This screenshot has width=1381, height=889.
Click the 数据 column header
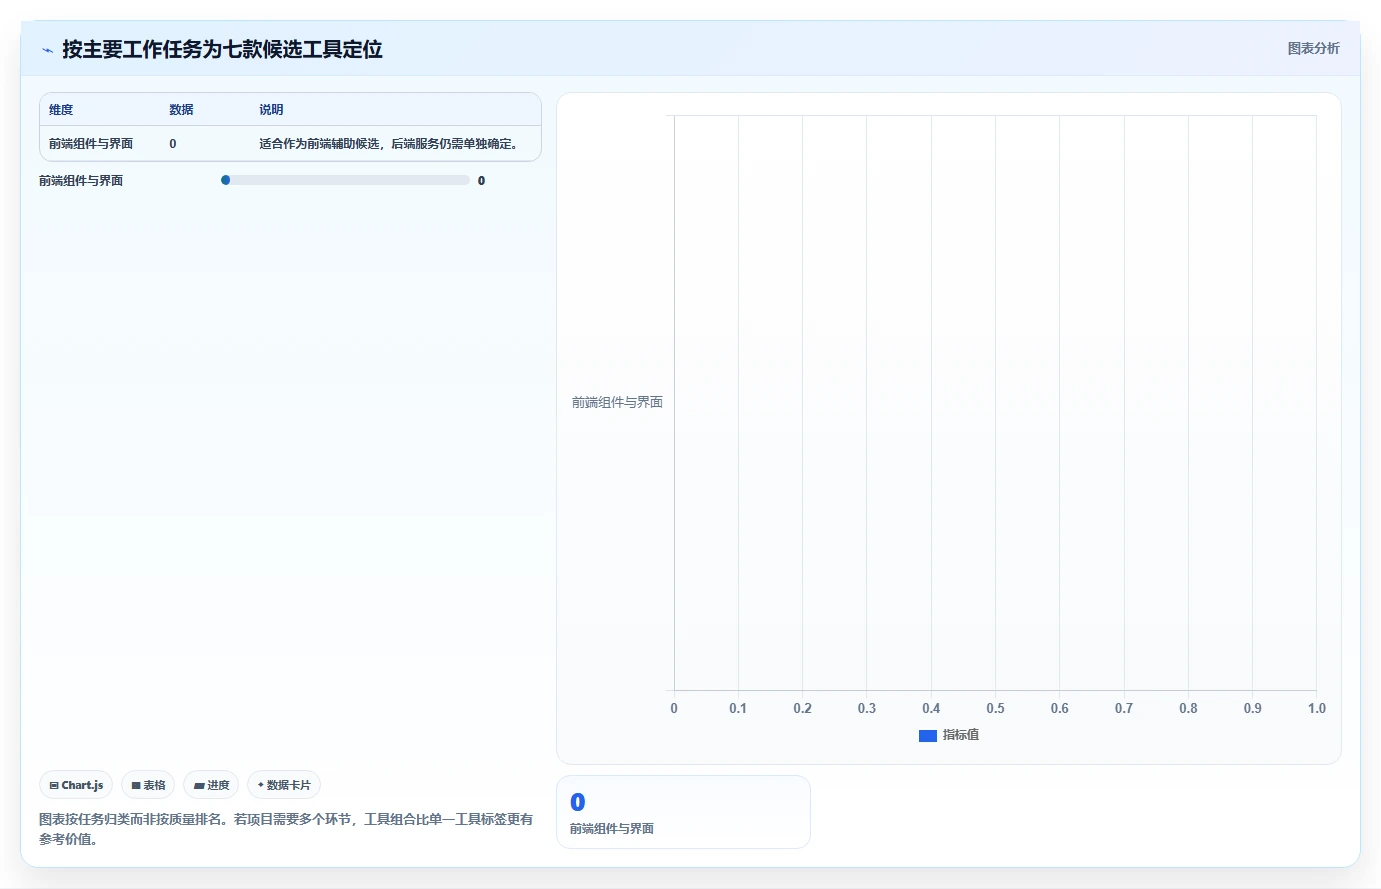coord(181,110)
